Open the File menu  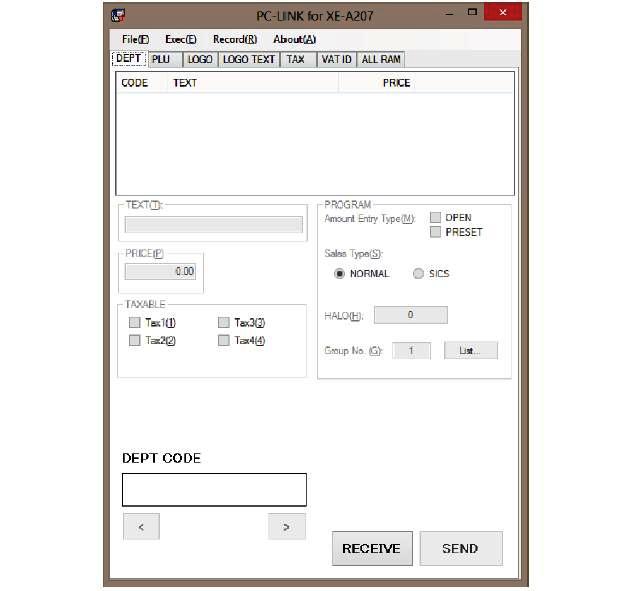[135, 39]
